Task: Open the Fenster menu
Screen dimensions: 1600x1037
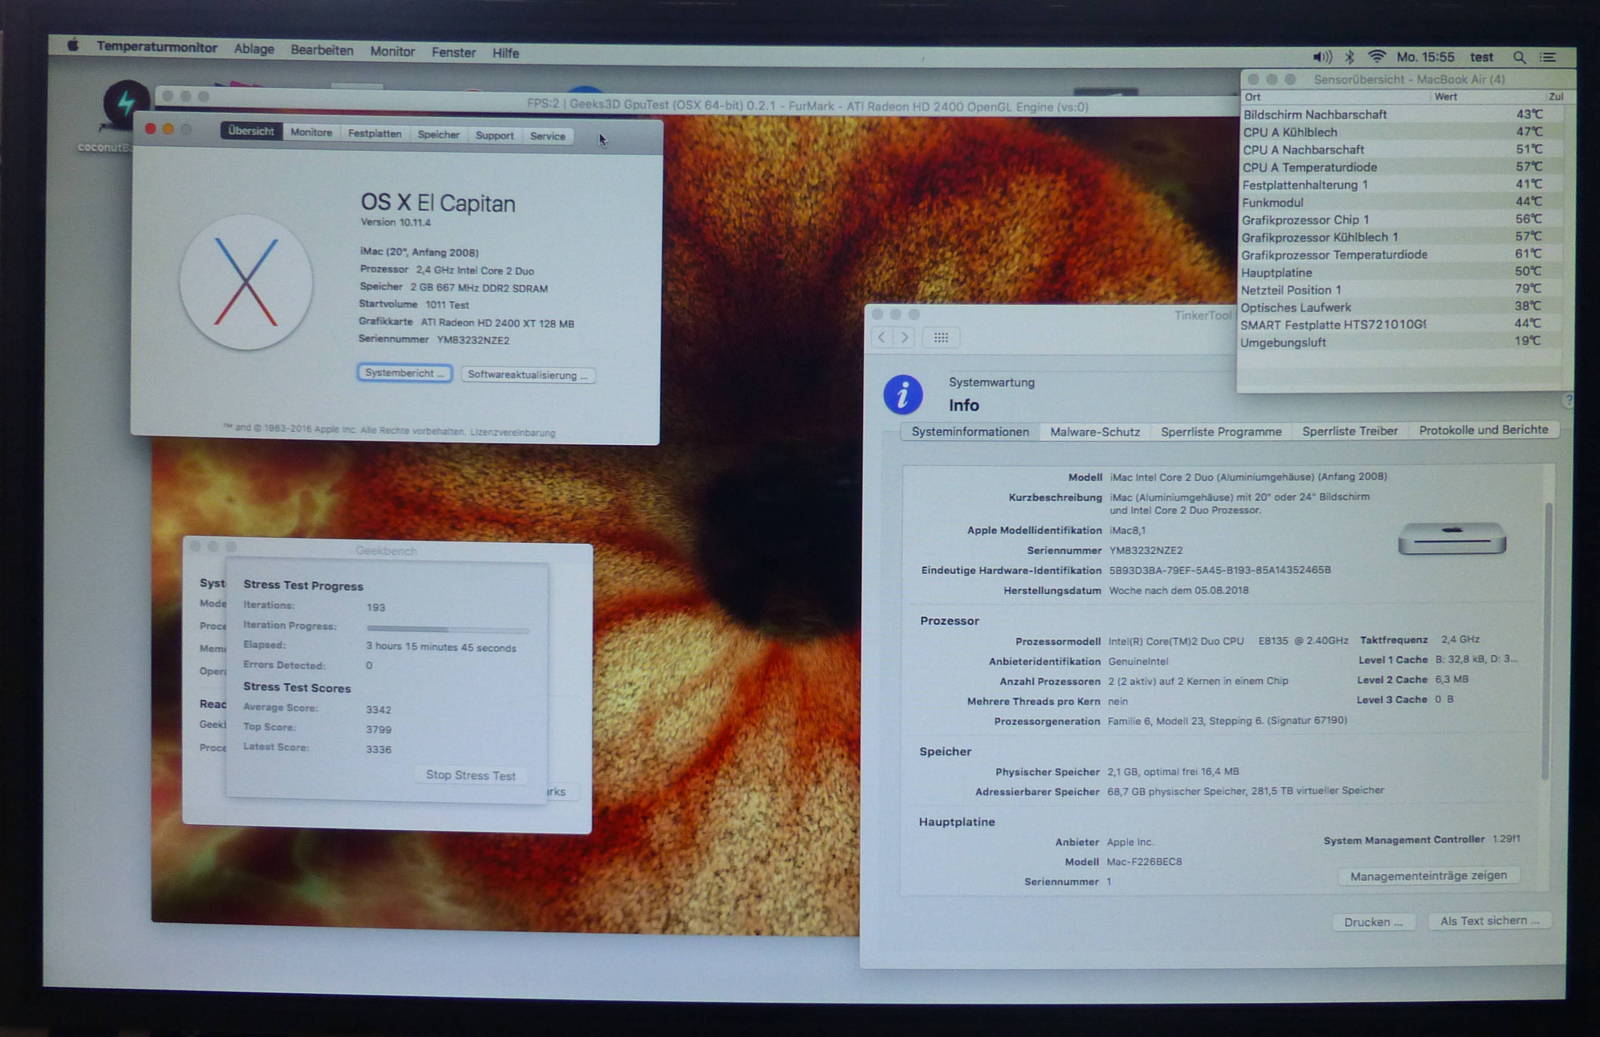Action: coord(453,52)
